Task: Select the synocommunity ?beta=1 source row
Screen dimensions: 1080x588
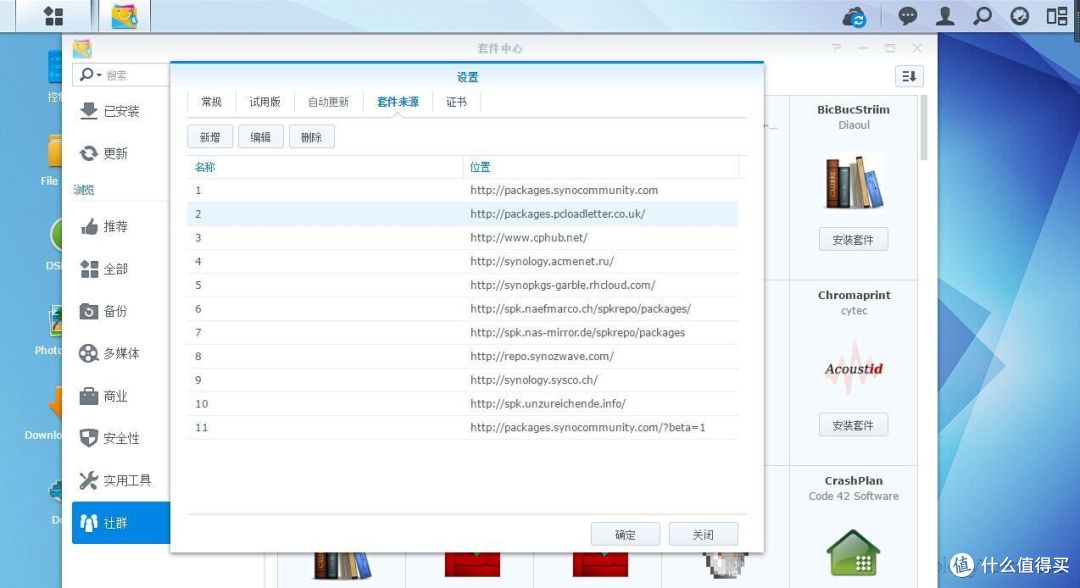Action: click(x=463, y=428)
